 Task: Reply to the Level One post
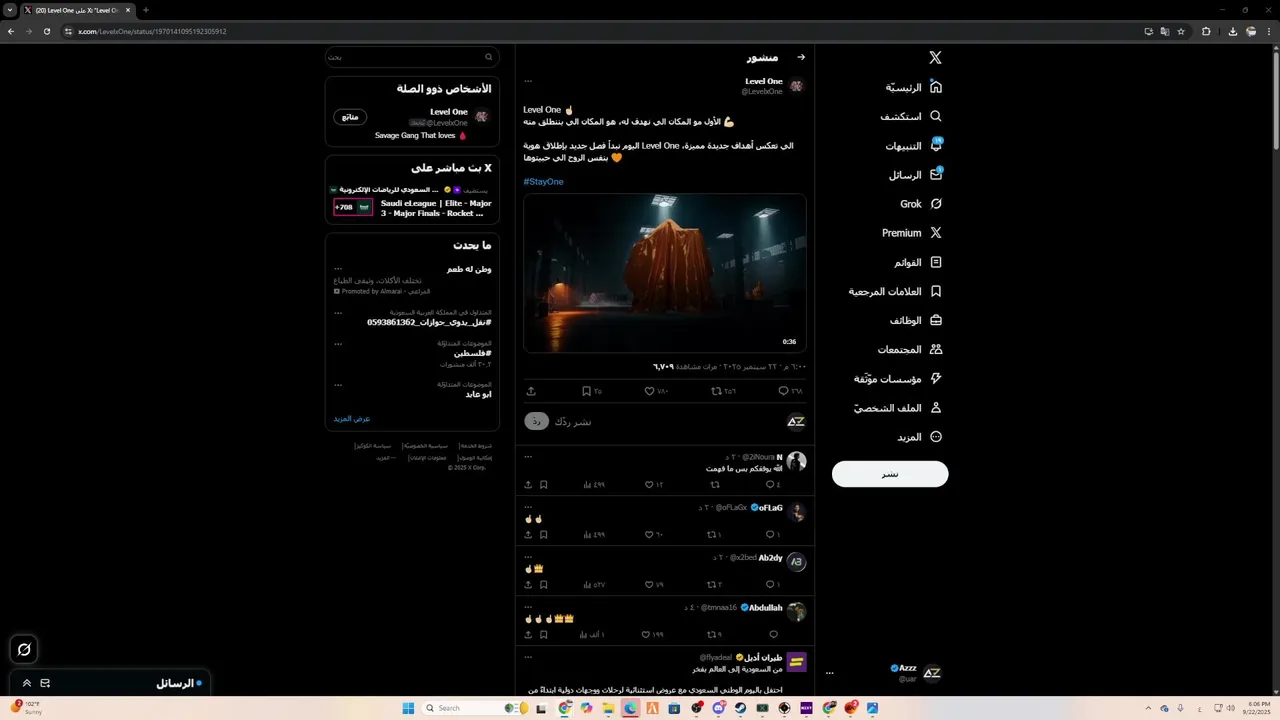tap(791, 391)
